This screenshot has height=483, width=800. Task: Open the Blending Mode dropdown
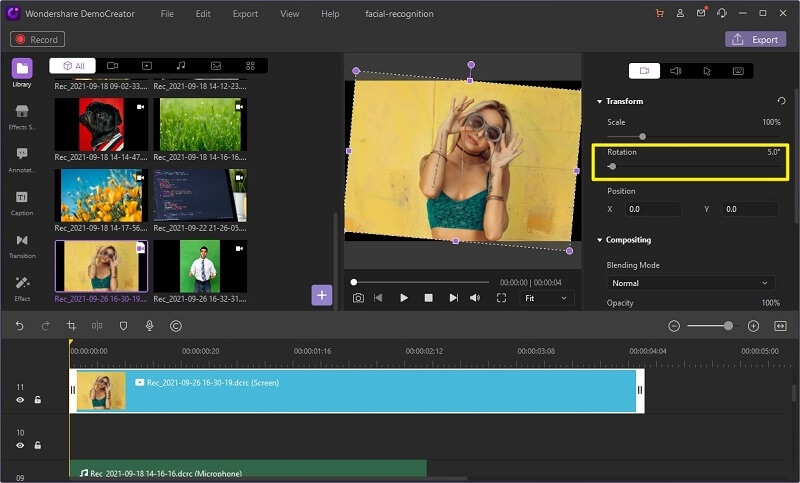pos(691,283)
